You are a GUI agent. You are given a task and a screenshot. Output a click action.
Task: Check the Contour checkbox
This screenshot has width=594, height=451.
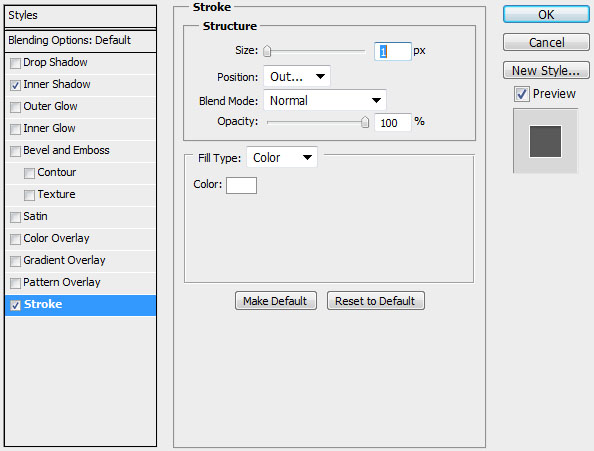29,173
